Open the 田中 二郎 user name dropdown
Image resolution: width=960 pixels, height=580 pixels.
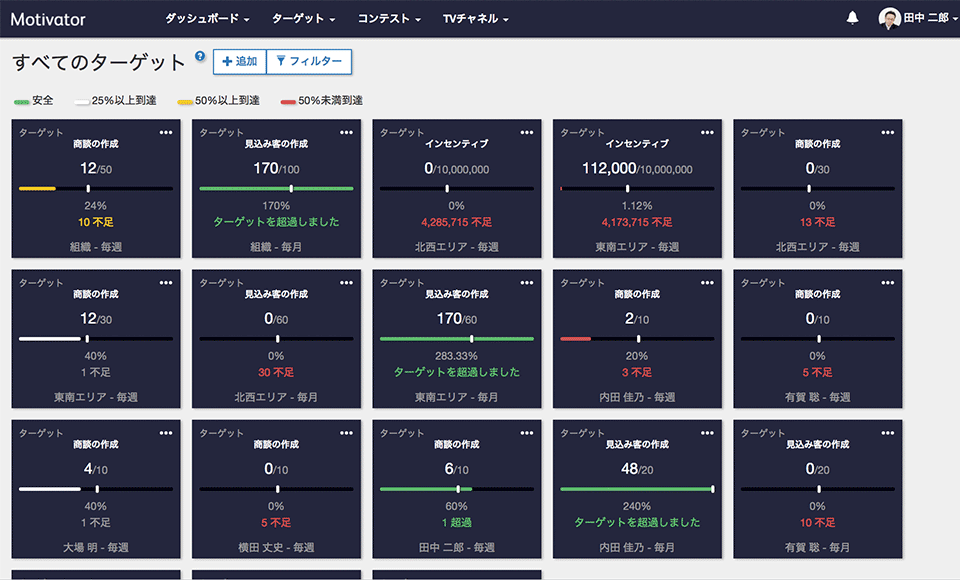(x=931, y=18)
